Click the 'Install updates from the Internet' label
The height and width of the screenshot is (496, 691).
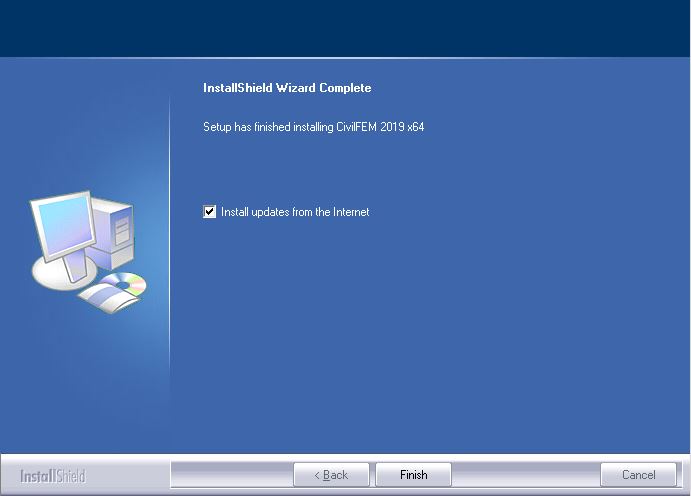click(295, 212)
